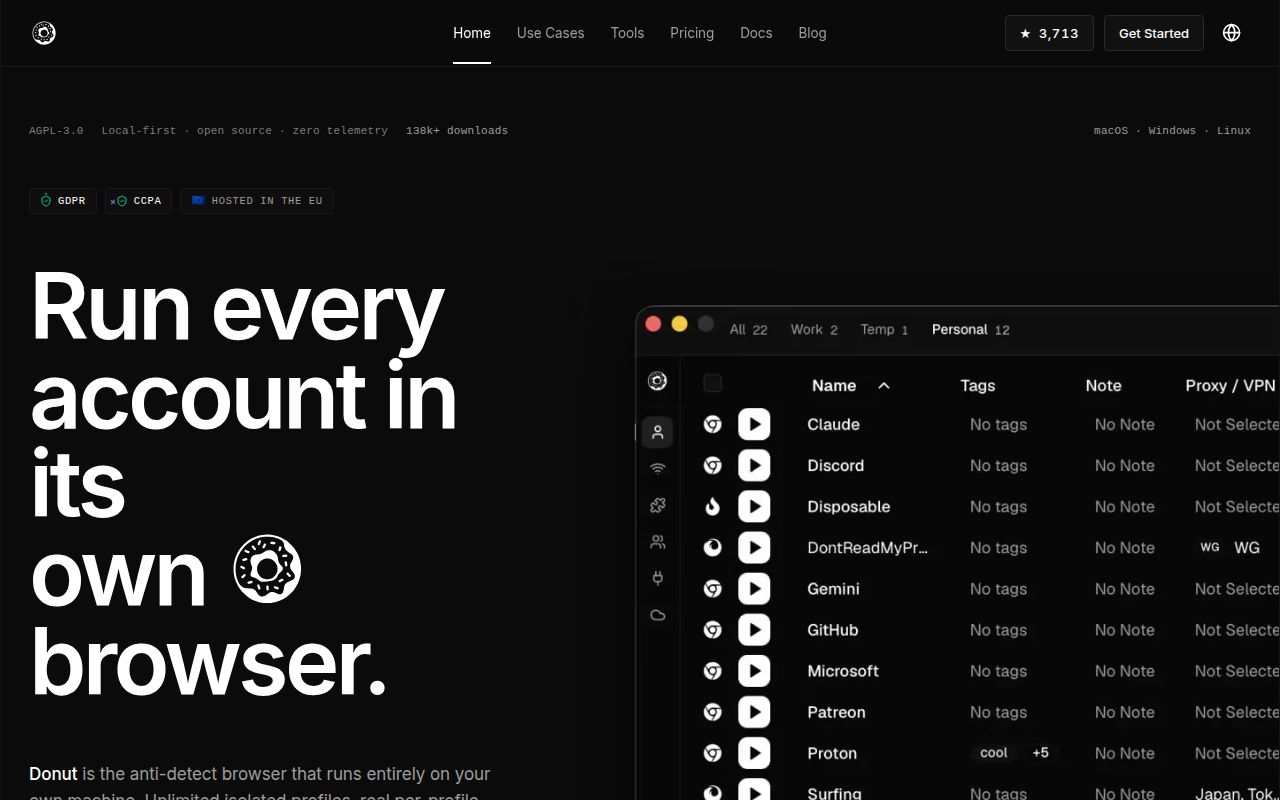
Task: Expand the +5 tags on Proton
Action: click(x=1040, y=753)
